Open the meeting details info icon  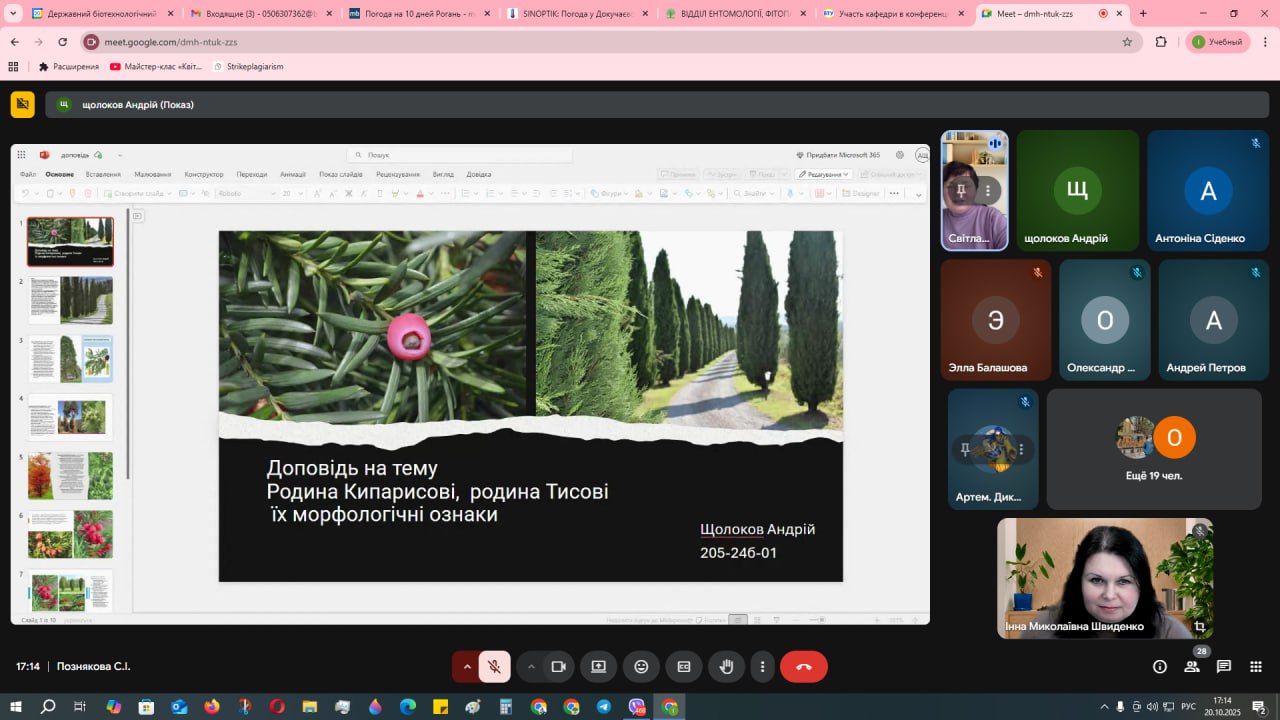1159,667
